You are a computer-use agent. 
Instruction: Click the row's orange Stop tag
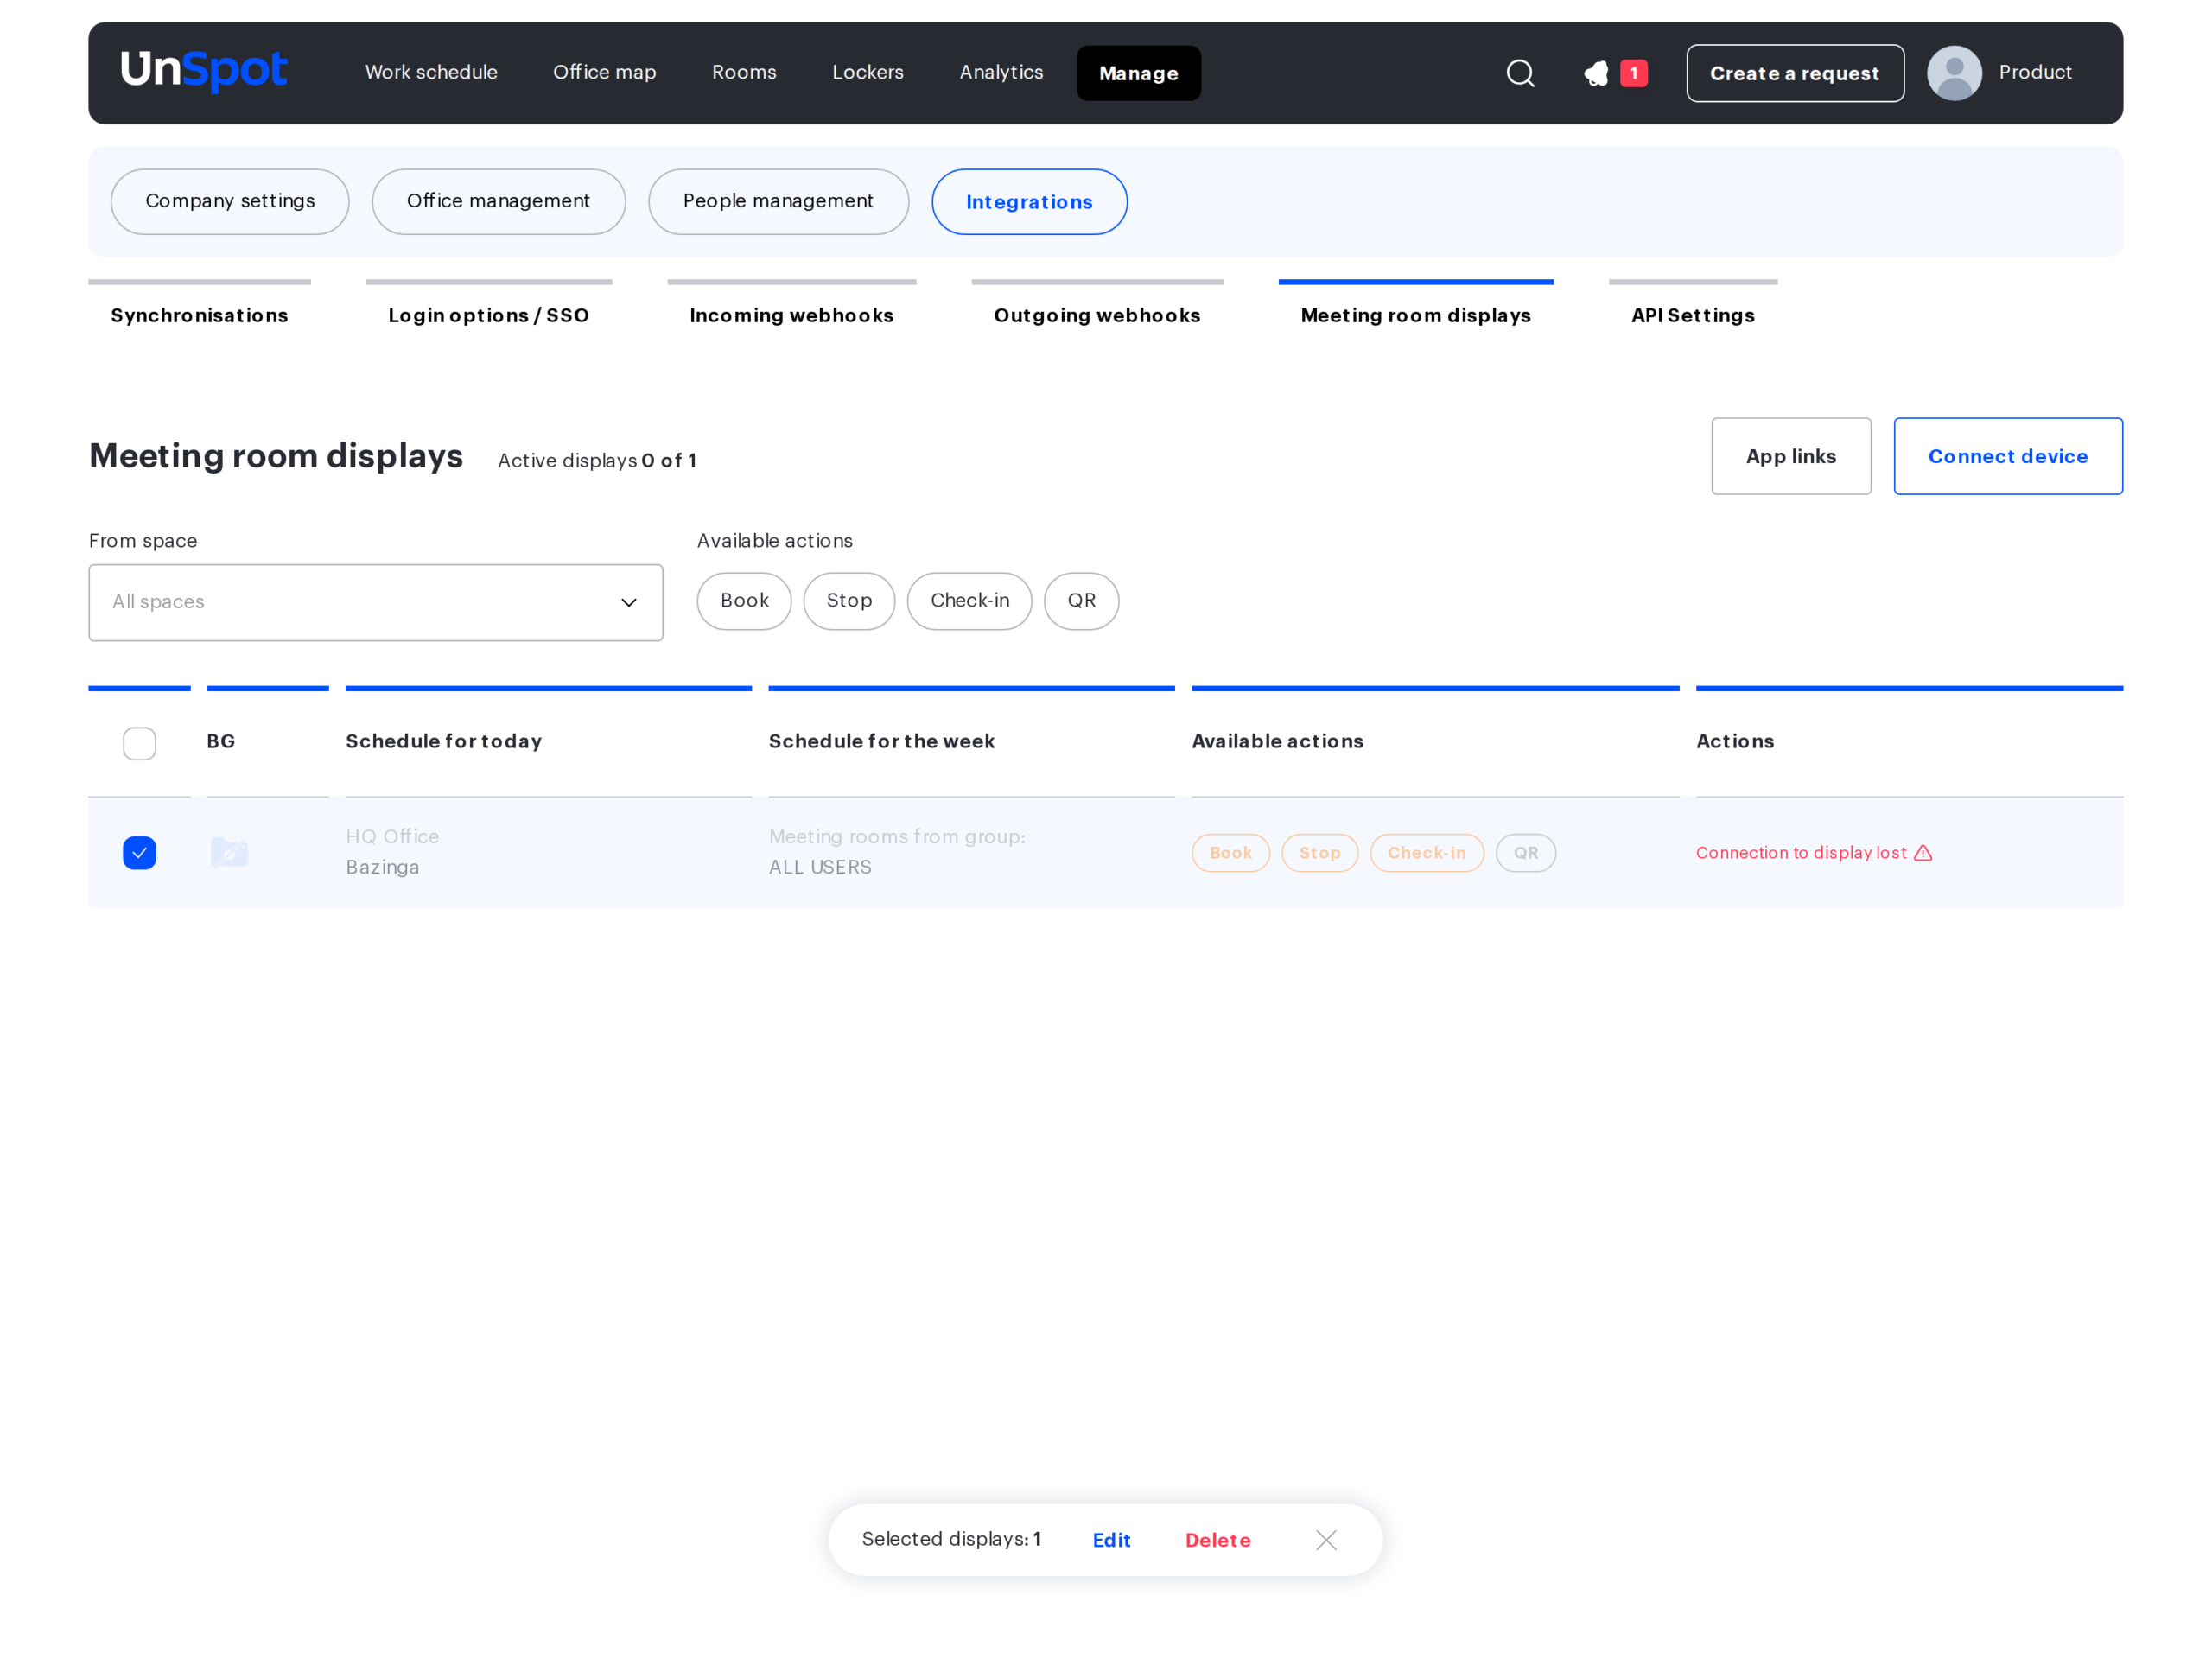point(1320,853)
